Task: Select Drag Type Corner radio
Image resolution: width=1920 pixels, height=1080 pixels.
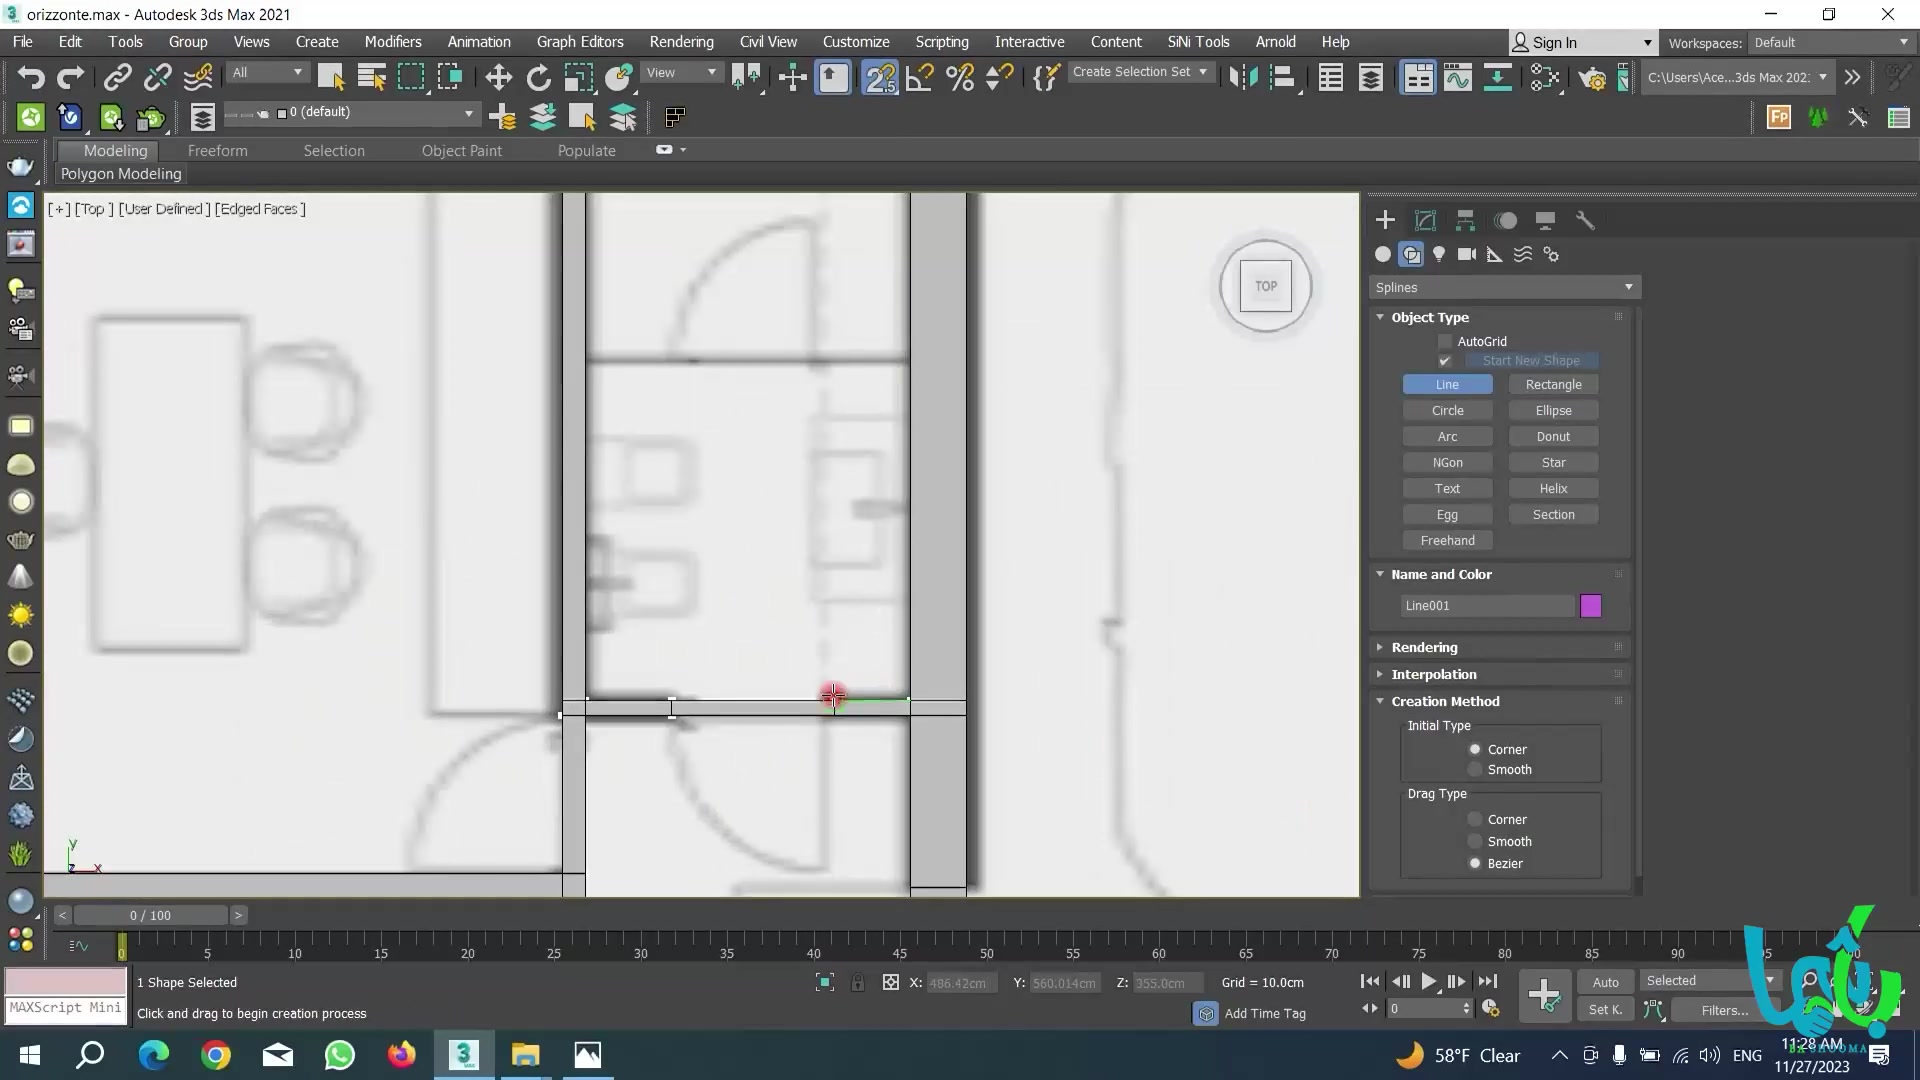Action: click(1474, 819)
